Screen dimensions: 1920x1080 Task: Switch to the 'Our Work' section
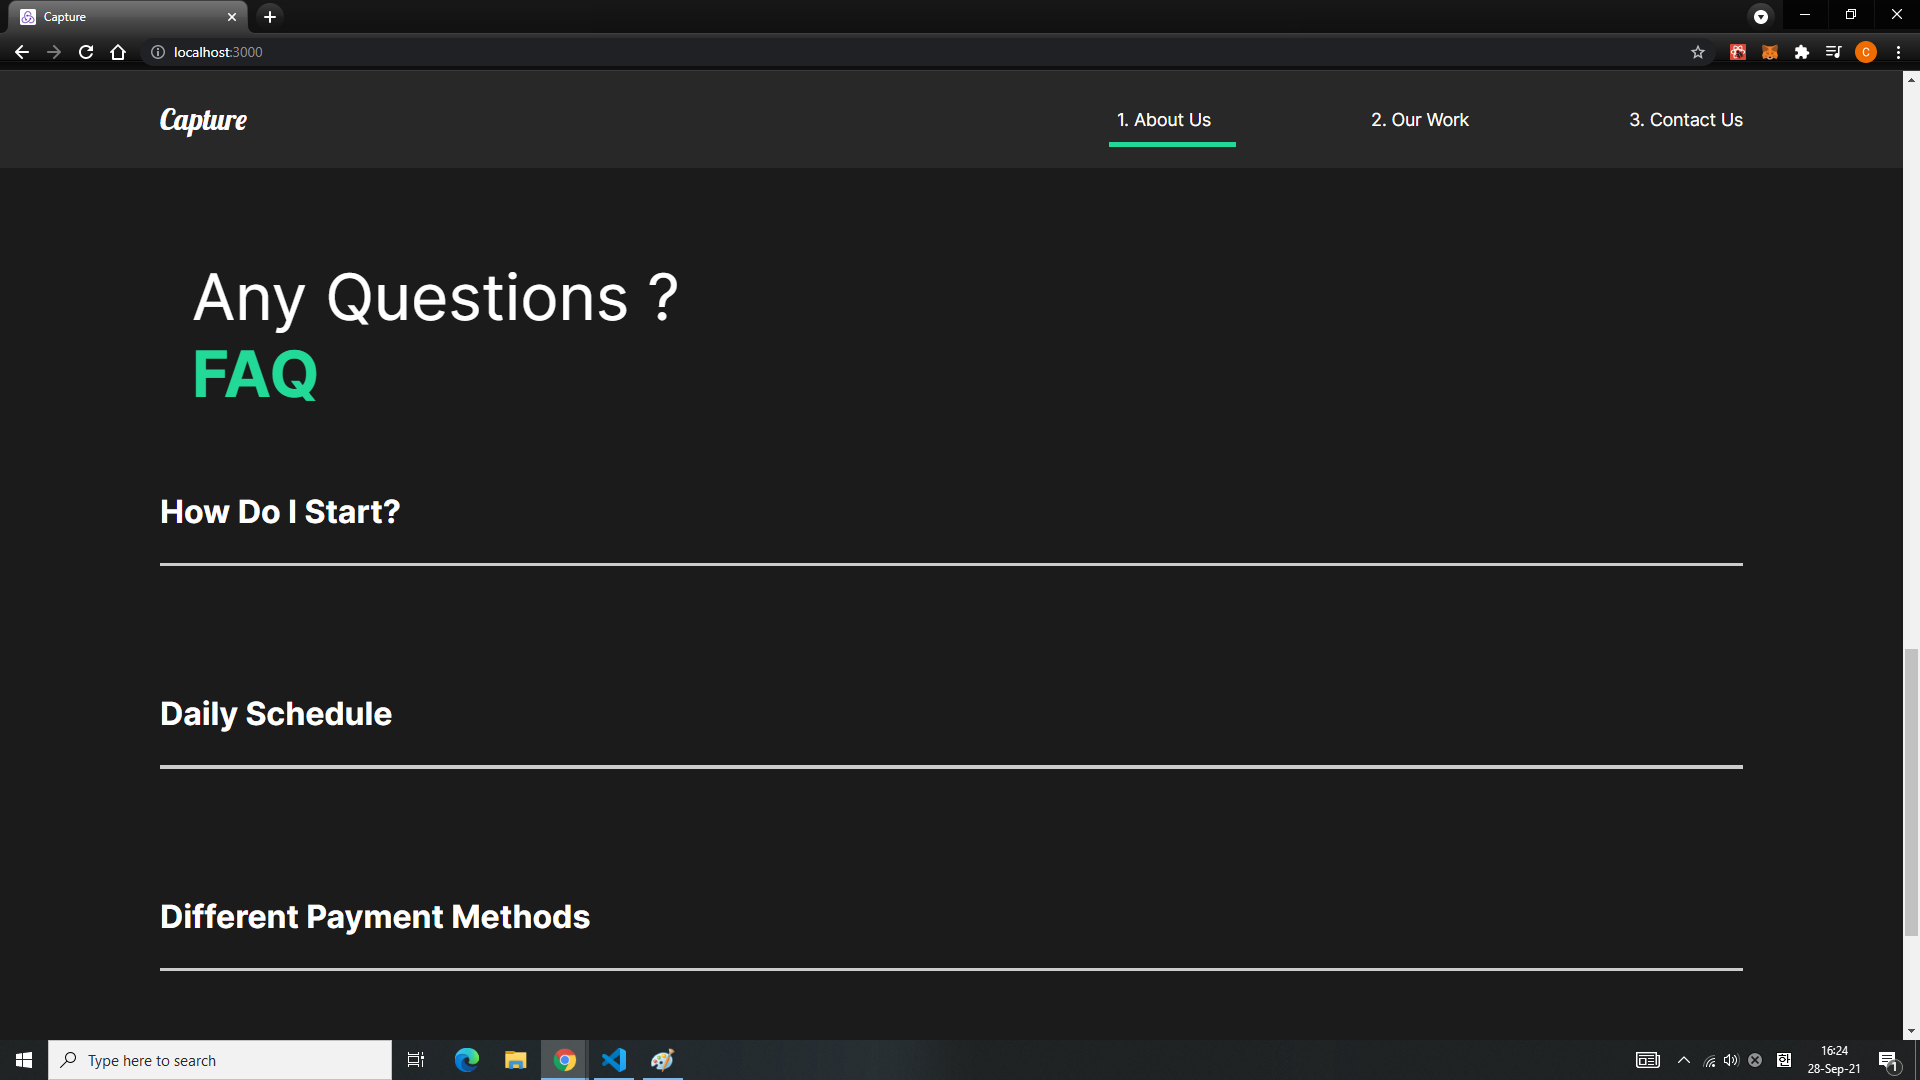pos(1419,119)
